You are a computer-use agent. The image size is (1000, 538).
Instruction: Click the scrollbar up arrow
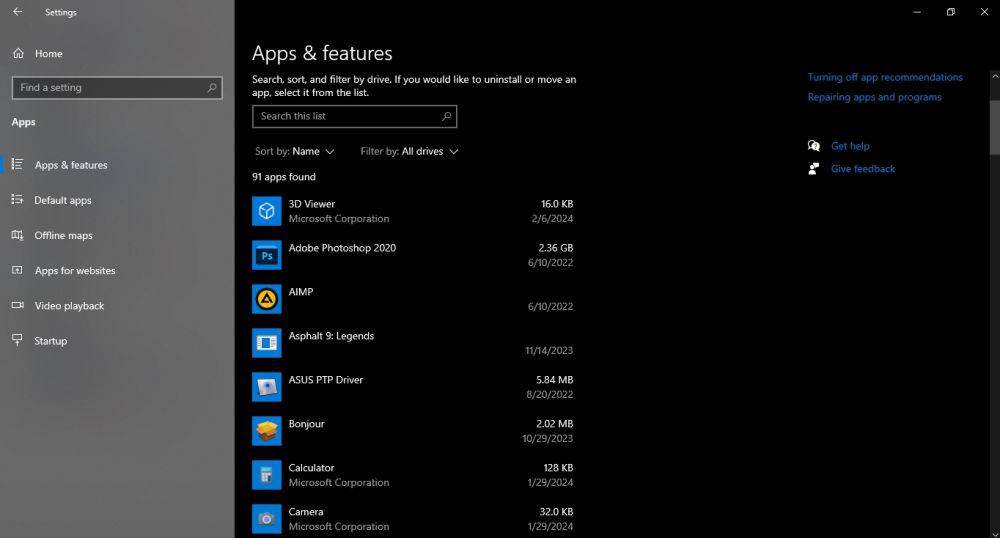click(994, 76)
